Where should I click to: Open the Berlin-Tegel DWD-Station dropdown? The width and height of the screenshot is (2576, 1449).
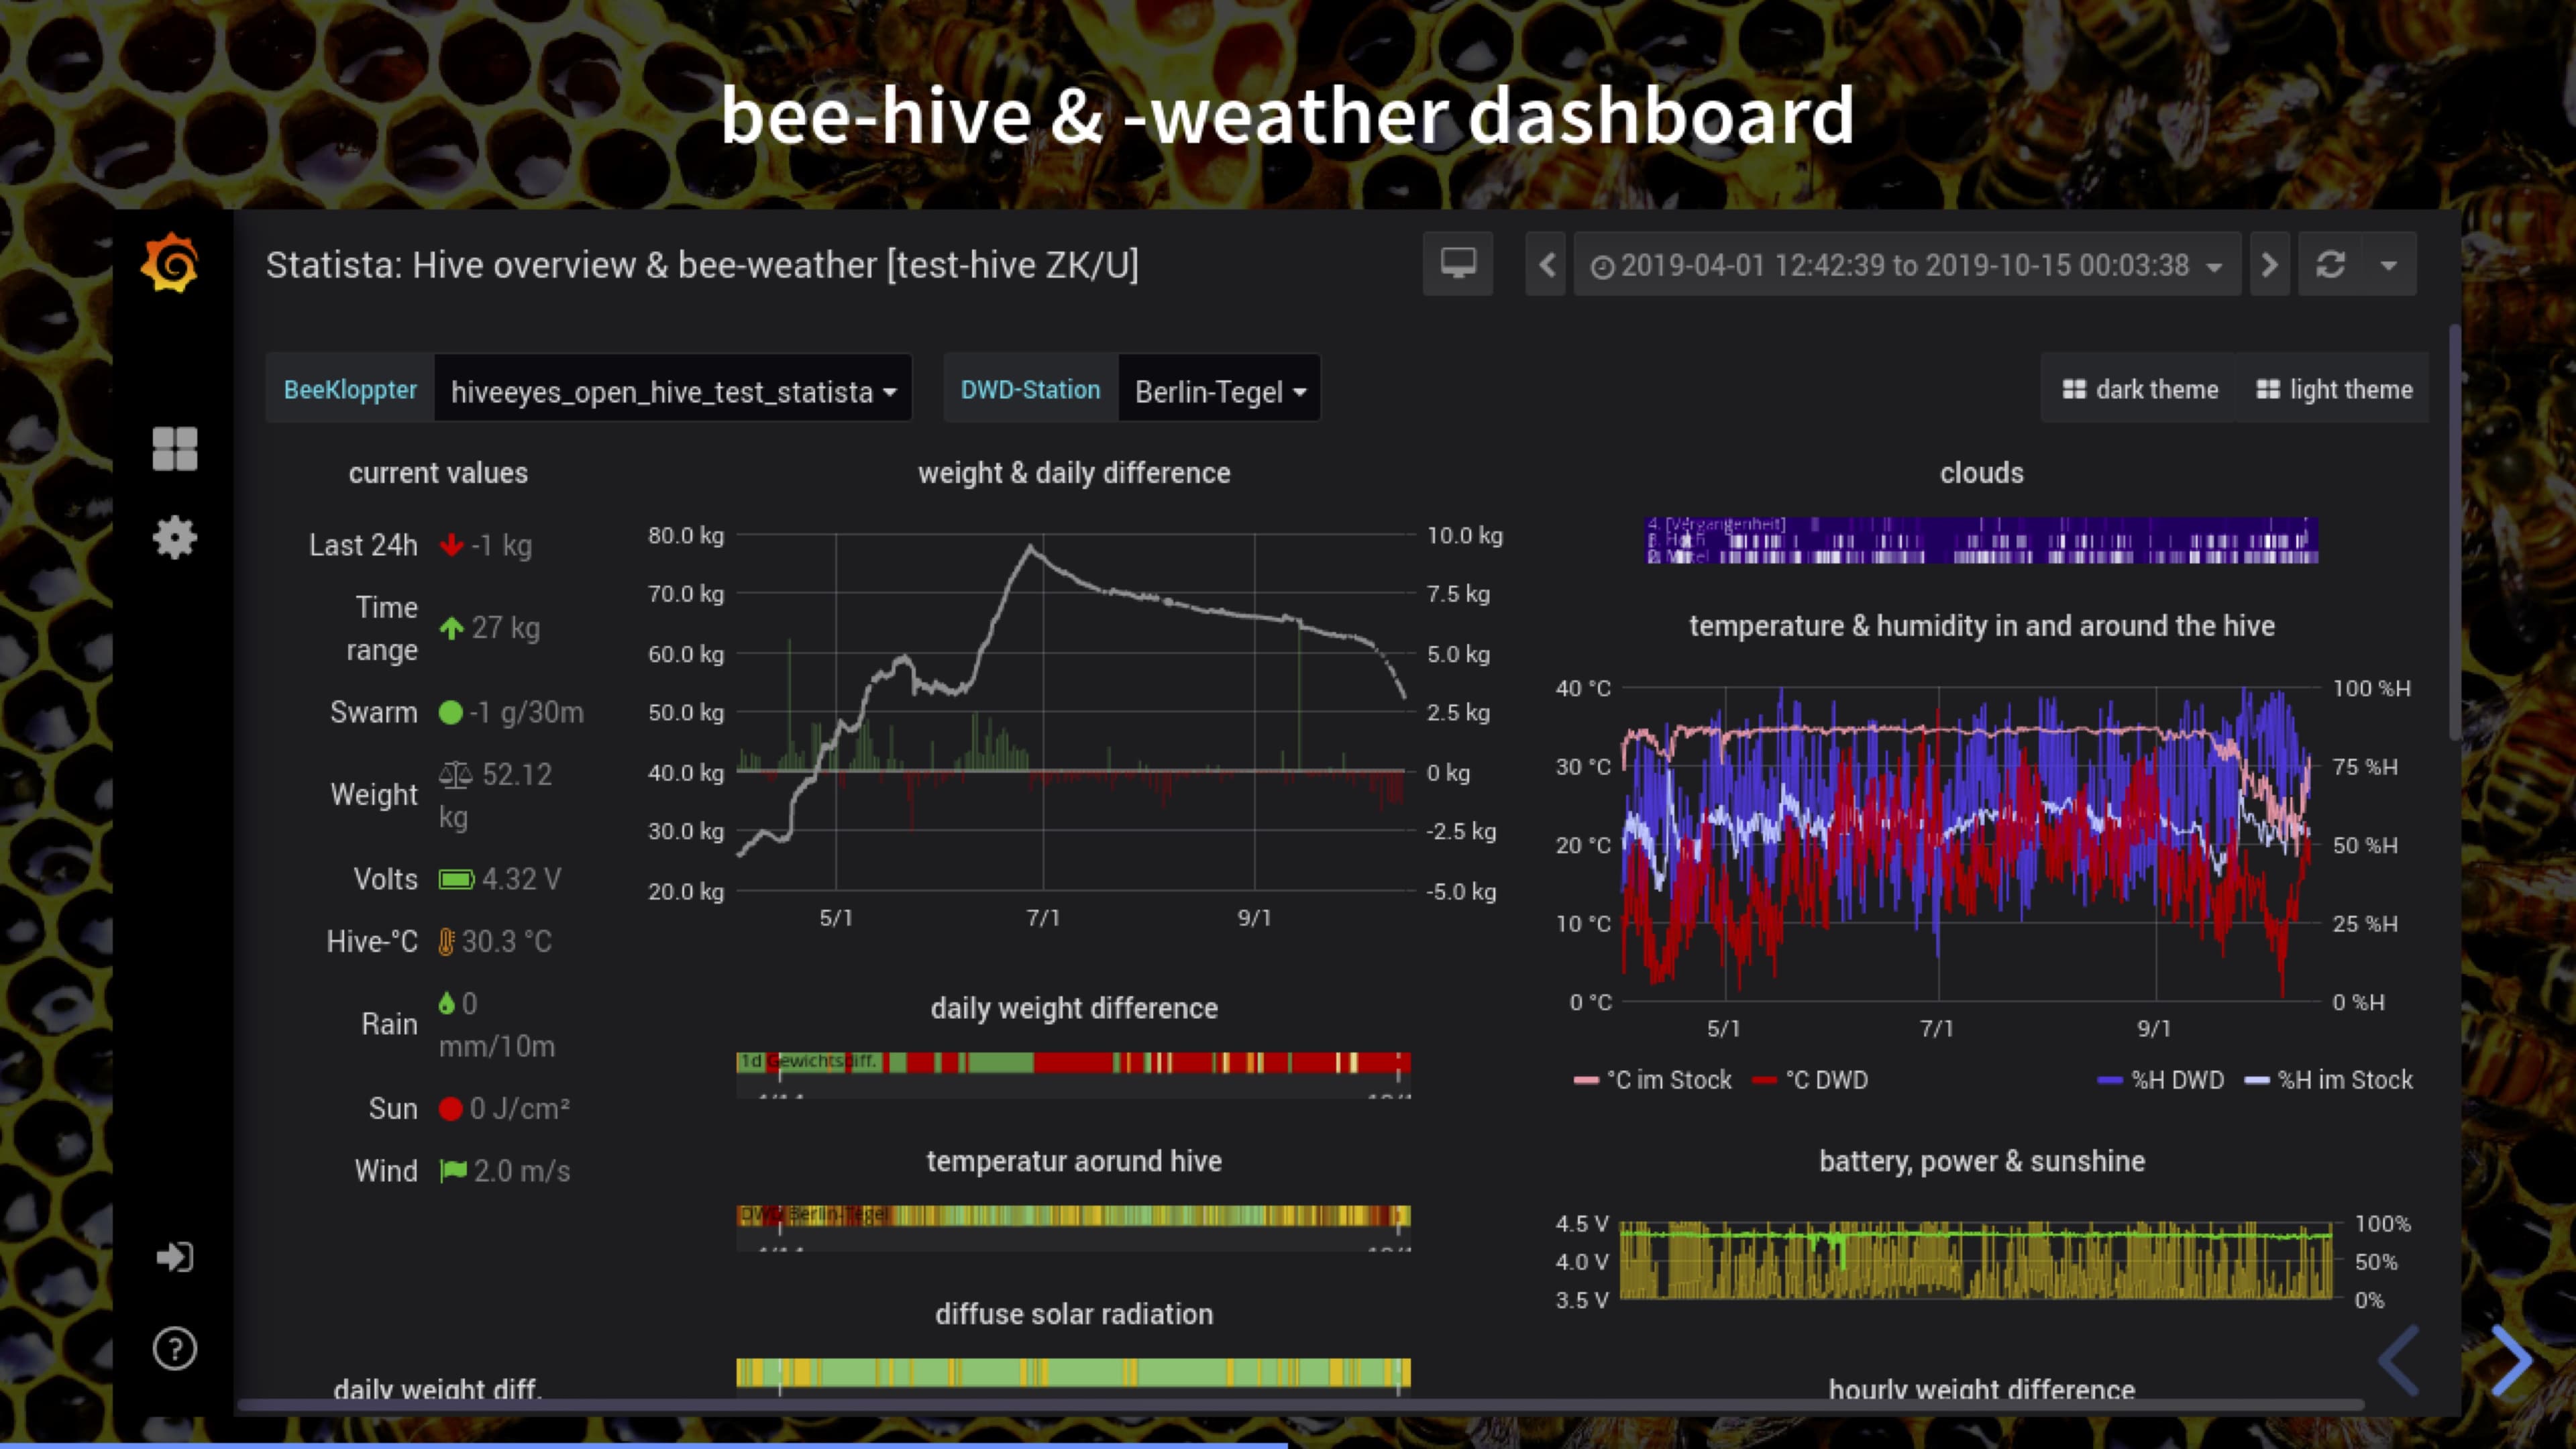click(x=1219, y=390)
